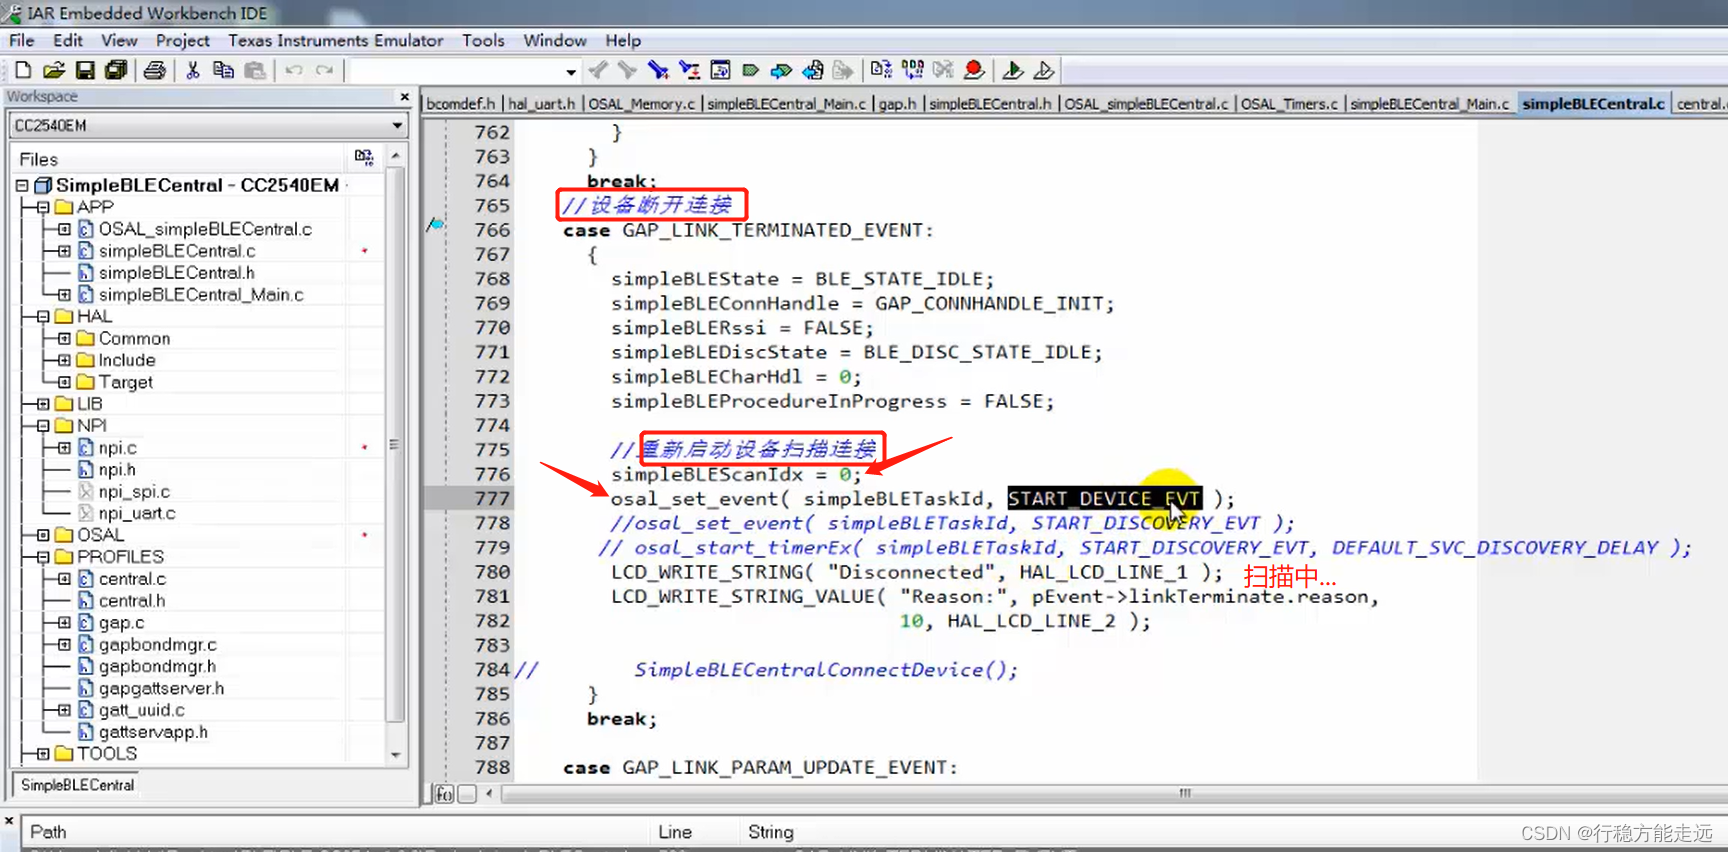This screenshot has width=1728, height=852.
Task: Select gatt_uuid.c in file tree
Action: [142, 710]
